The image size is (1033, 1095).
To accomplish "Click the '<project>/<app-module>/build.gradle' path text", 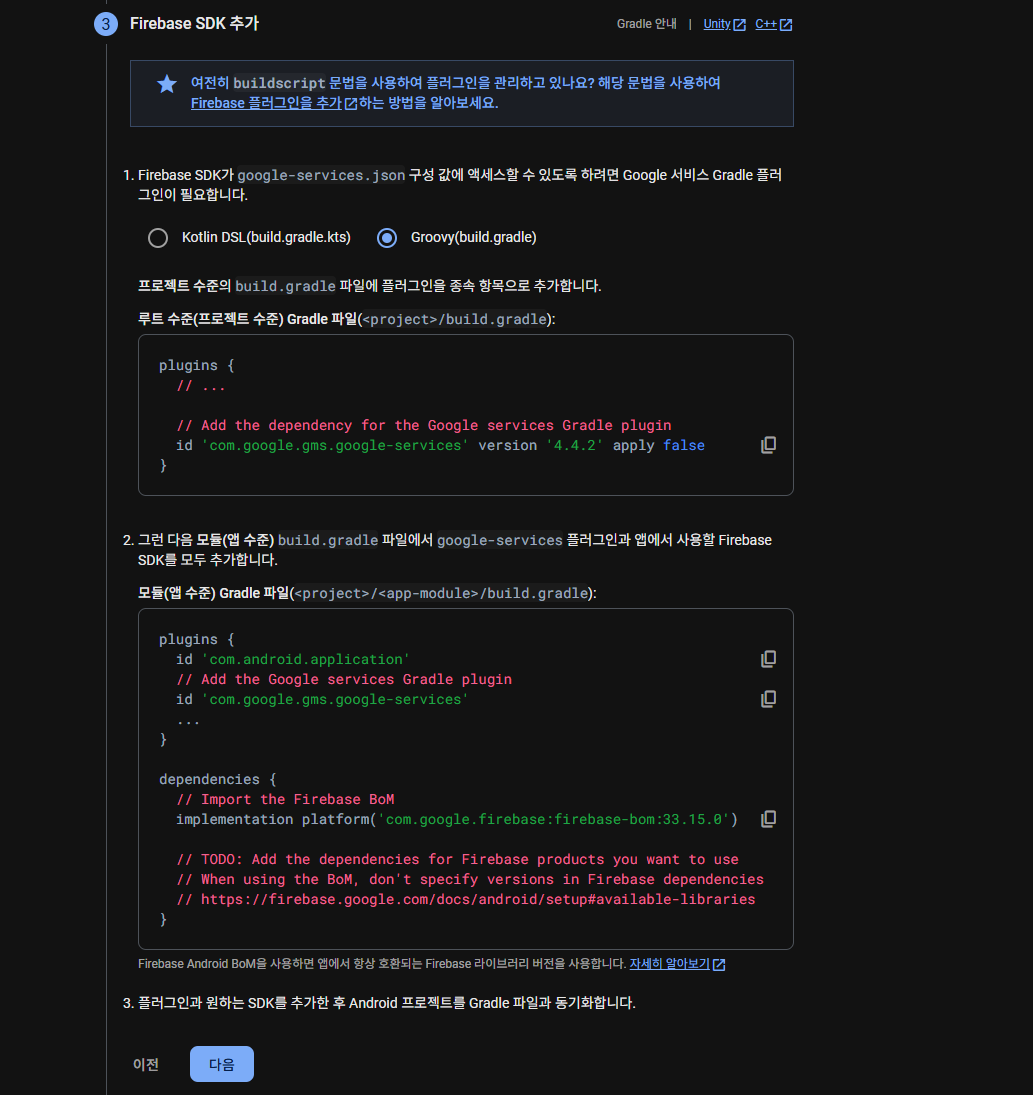I will coord(441,593).
